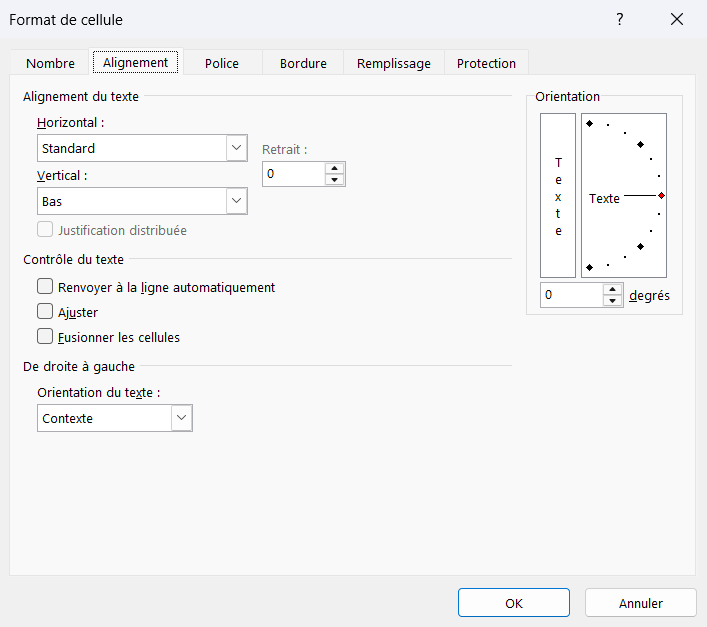Viewport: 707px width, 627px height.
Task: Switch to the Protection tab
Action: point(486,63)
